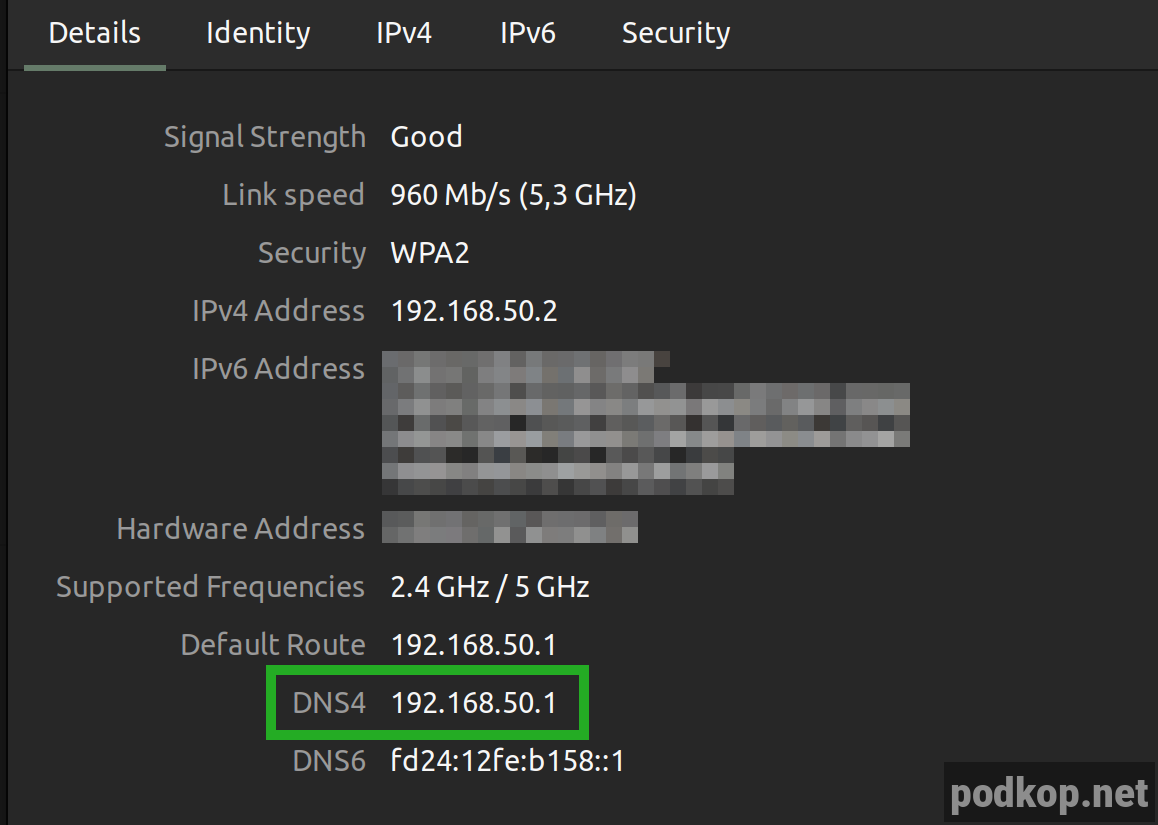View the Security tab settings

pyautogui.click(x=675, y=33)
